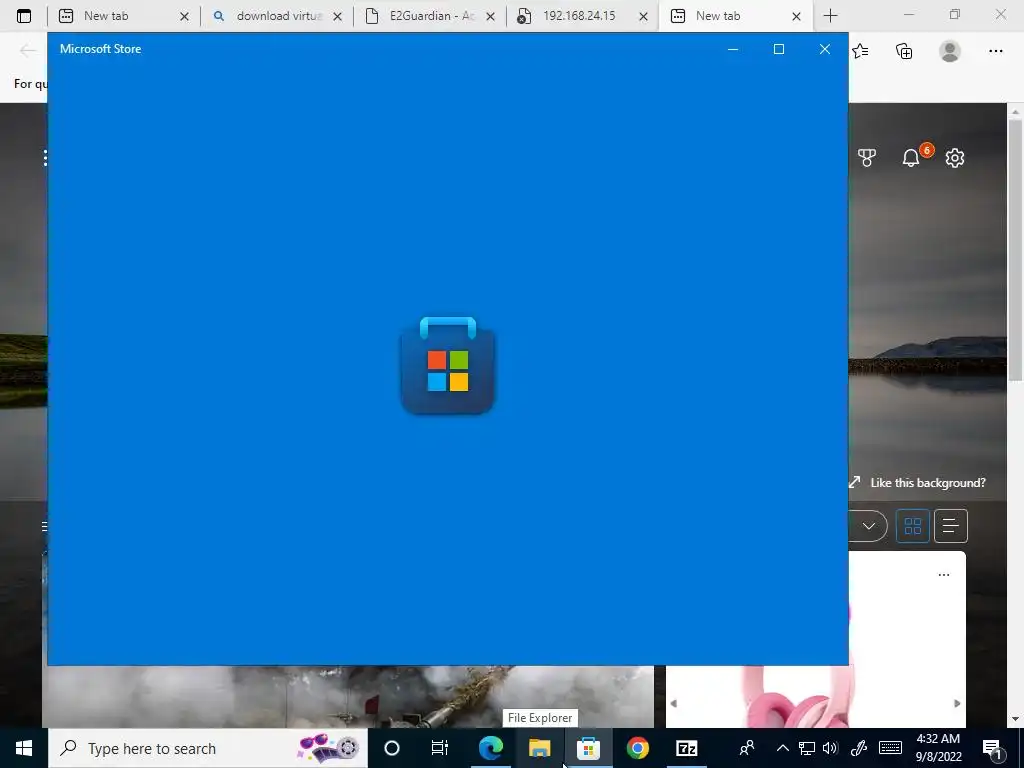Go back with Edge back arrow
This screenshot has width=1024, height=768.
pos(27,51)
